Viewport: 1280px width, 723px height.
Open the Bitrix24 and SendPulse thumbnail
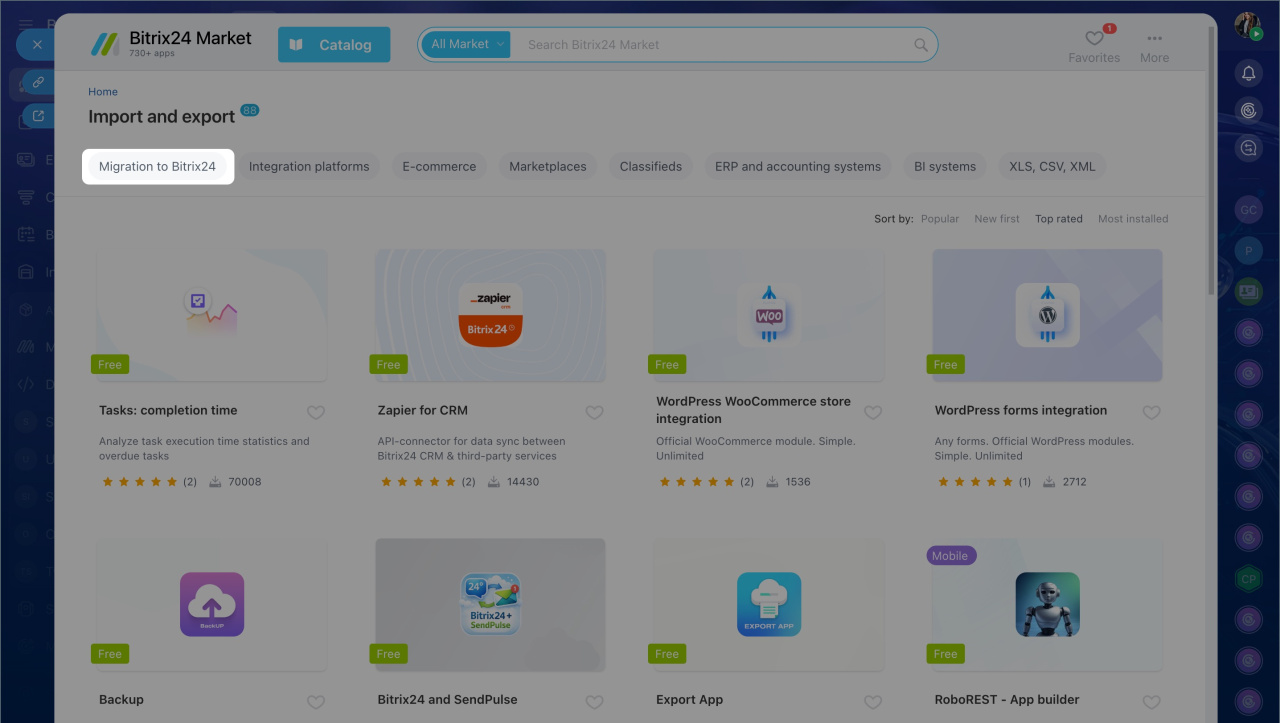pyautogui.click(x=490, y=605)
